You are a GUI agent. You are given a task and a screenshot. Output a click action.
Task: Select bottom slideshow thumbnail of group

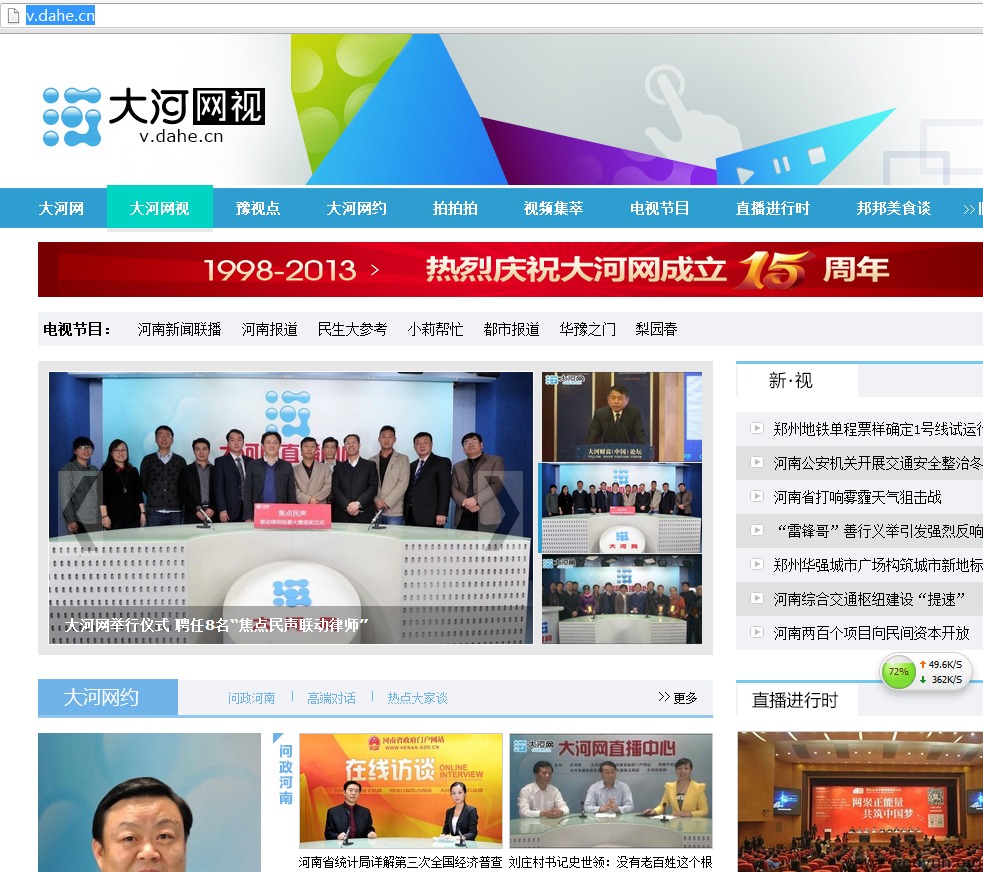click(x=622, y=599)
